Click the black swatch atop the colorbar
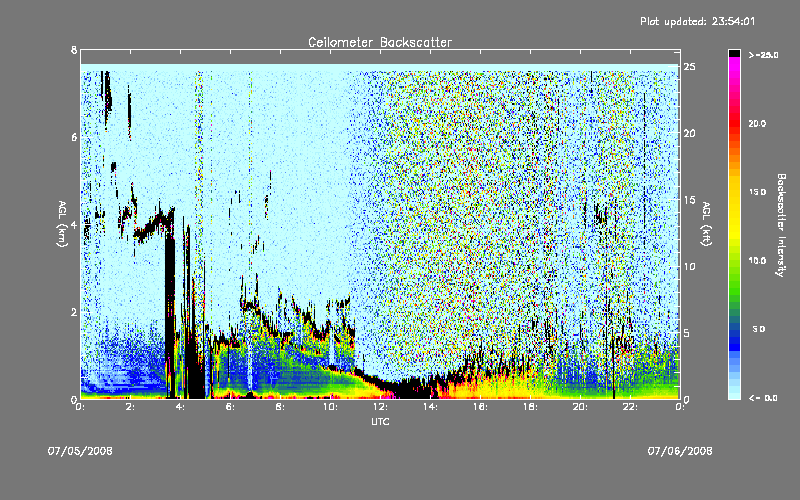The width and height of the screenshot is (800, 500). coord(734,53)
